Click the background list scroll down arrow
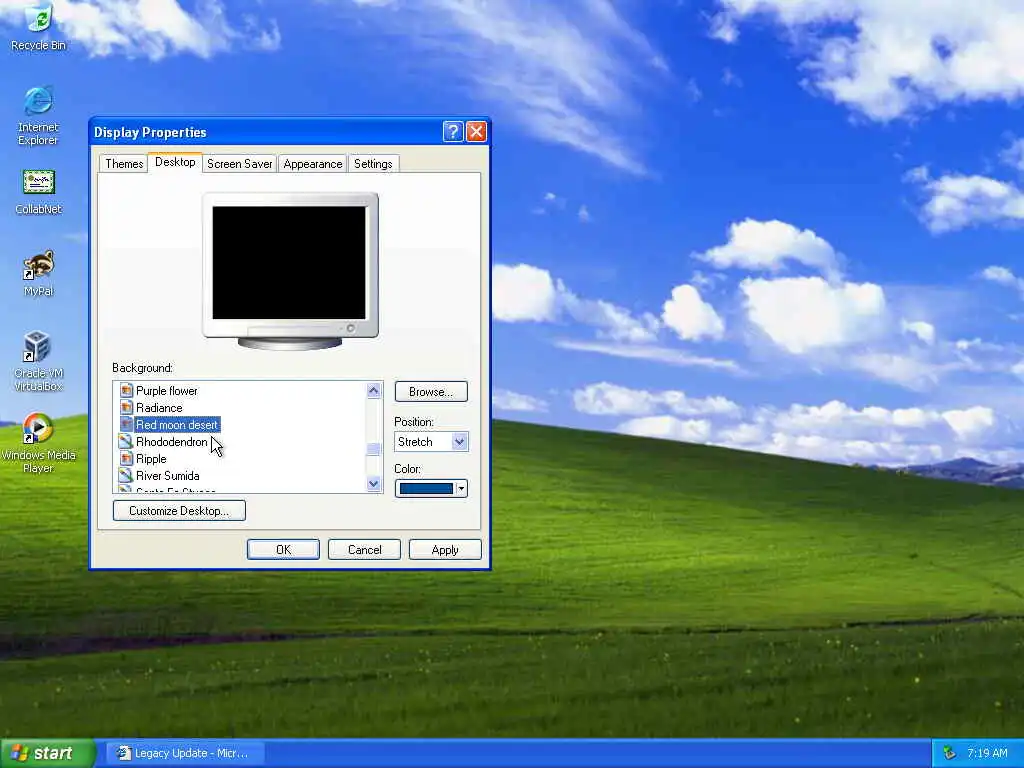Image resolution: width=1024 pixels, height=768 pixels. tap(374, 484)
